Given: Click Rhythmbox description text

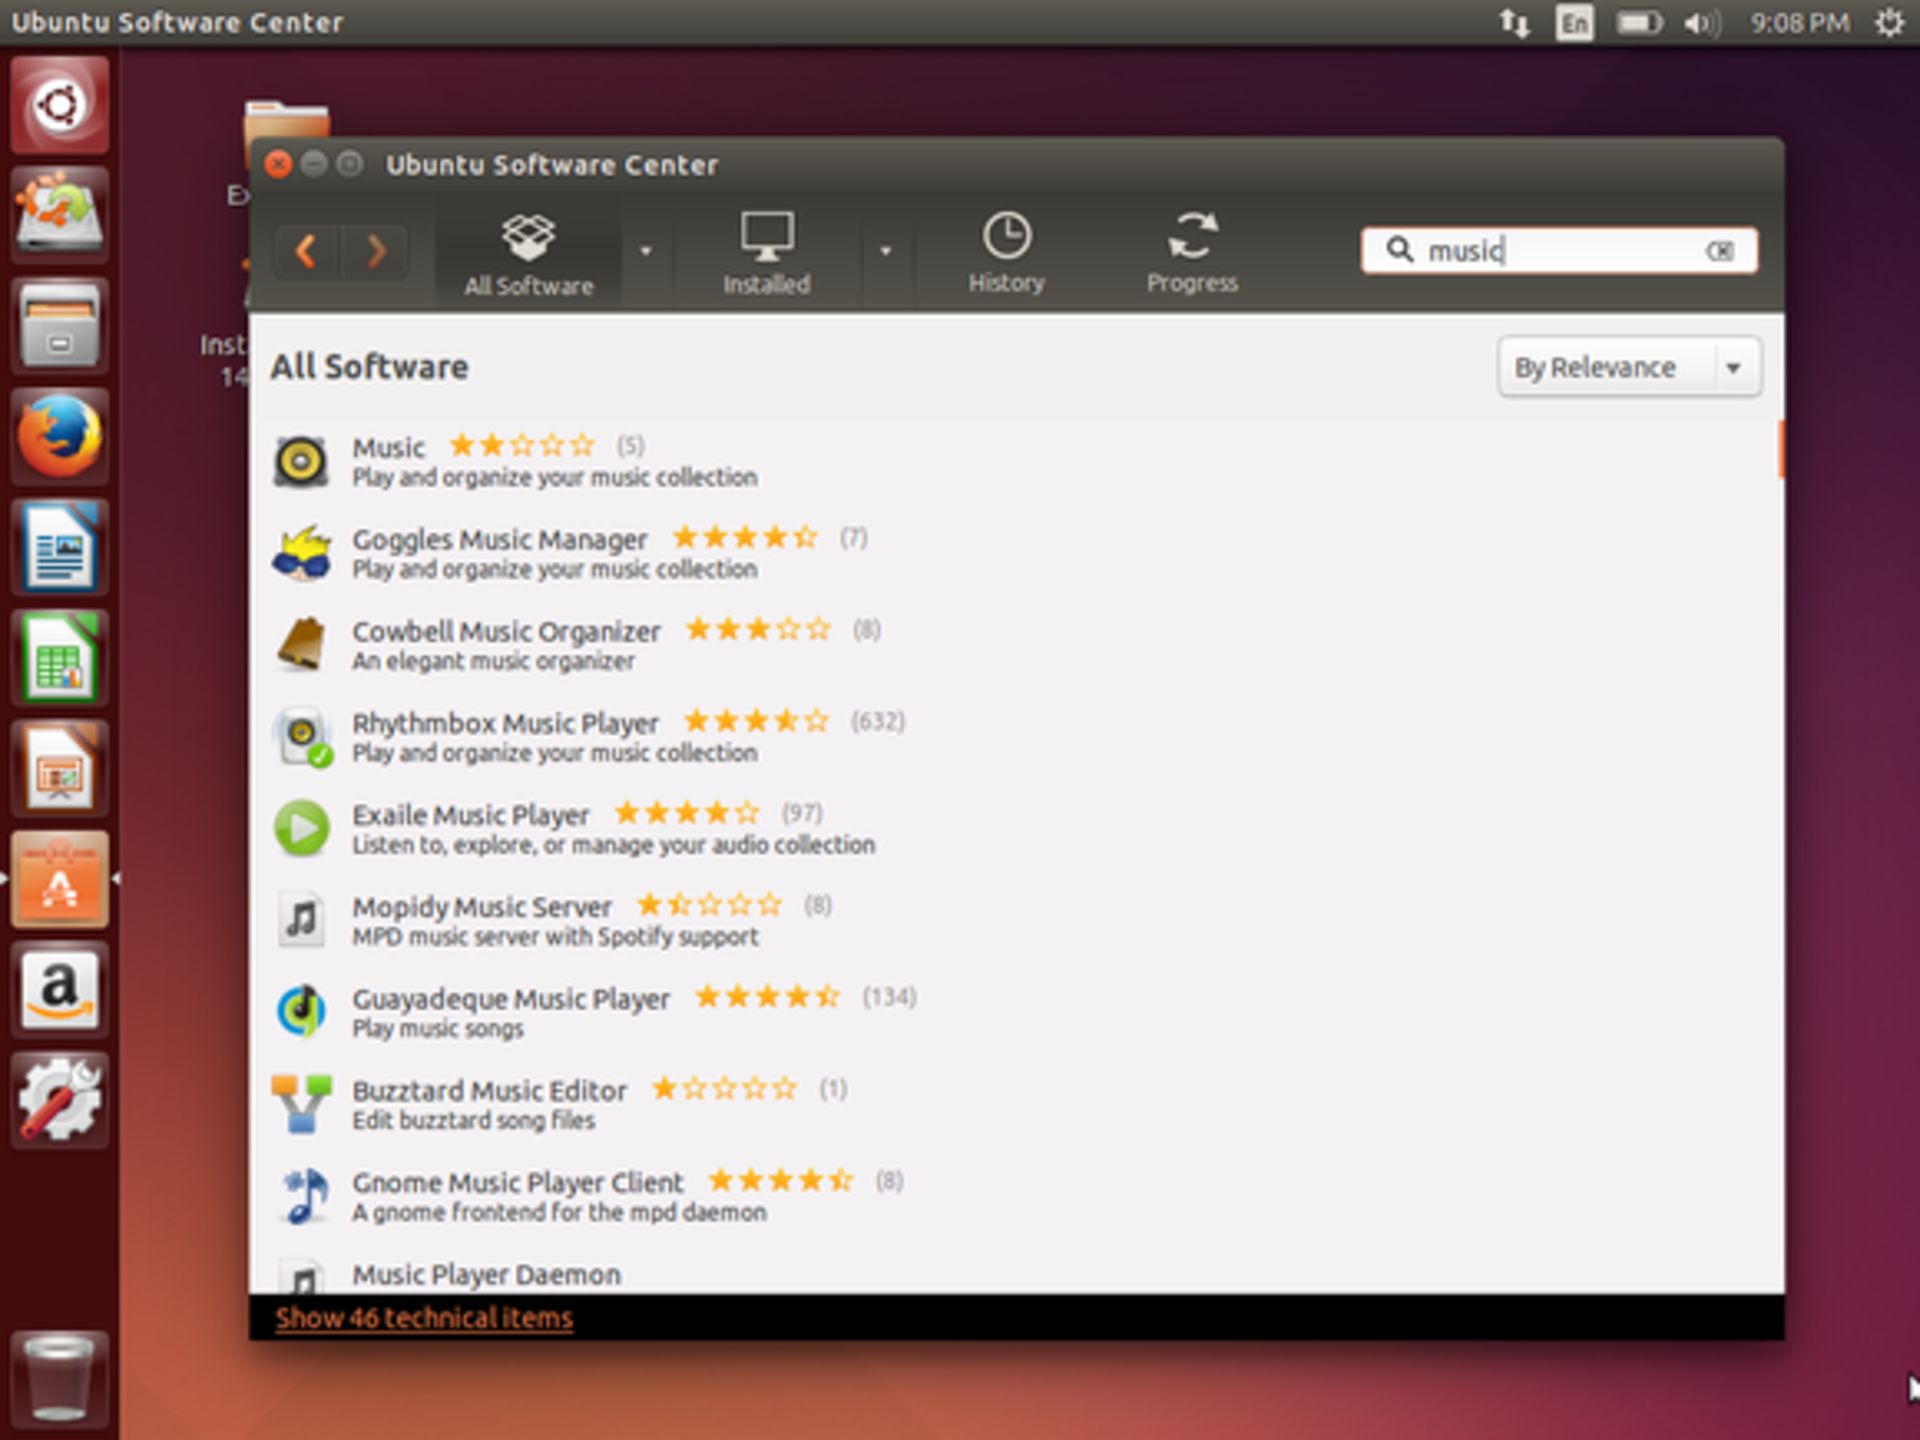Looking at the screenshot, I should (x=555, y=753).
